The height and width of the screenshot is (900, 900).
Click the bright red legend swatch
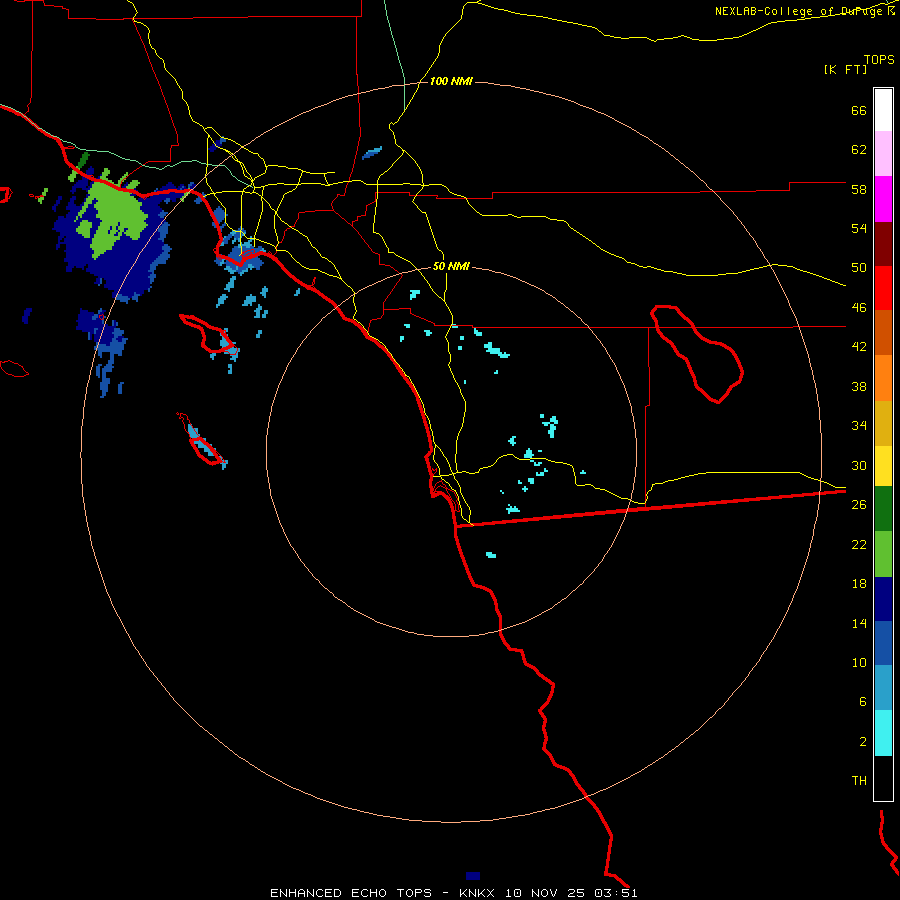pyautogui.click(x=883, y=288)
